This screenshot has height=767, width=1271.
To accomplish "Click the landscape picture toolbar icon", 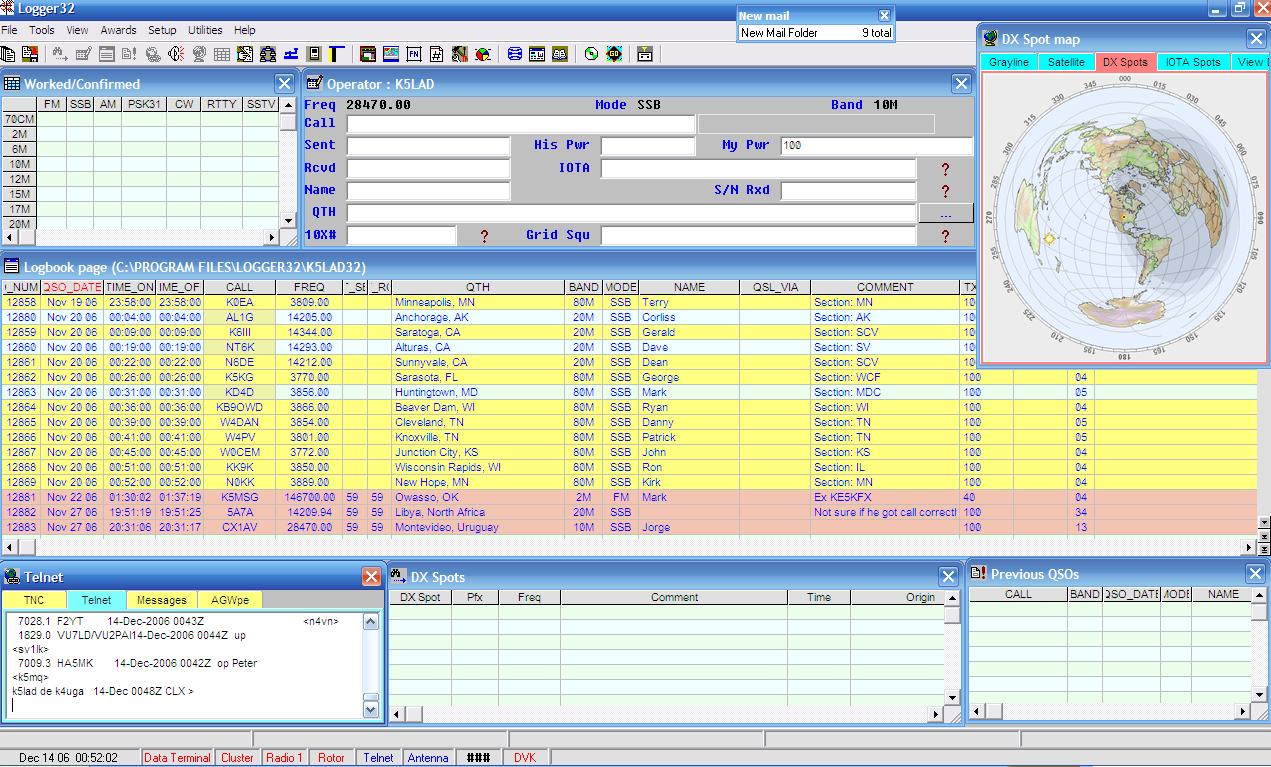I will pos(390,53).
